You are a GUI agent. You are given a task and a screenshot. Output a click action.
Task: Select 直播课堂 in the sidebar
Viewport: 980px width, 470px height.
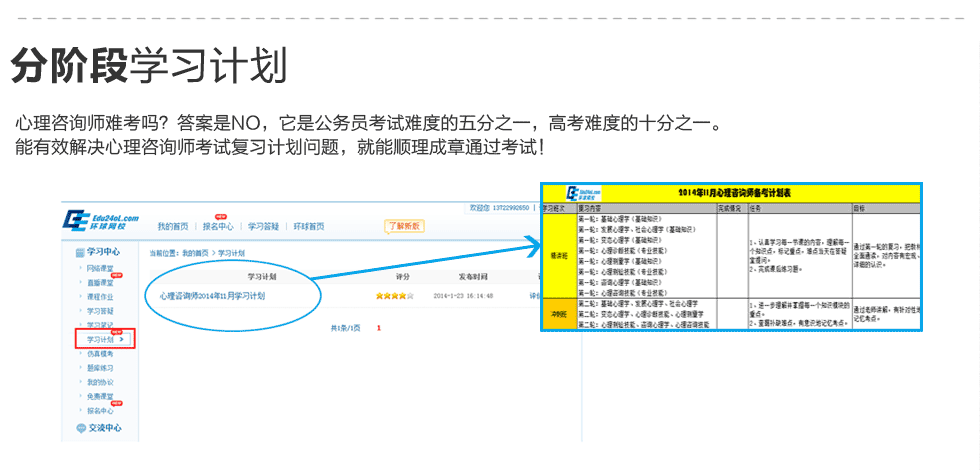[100, 283]
